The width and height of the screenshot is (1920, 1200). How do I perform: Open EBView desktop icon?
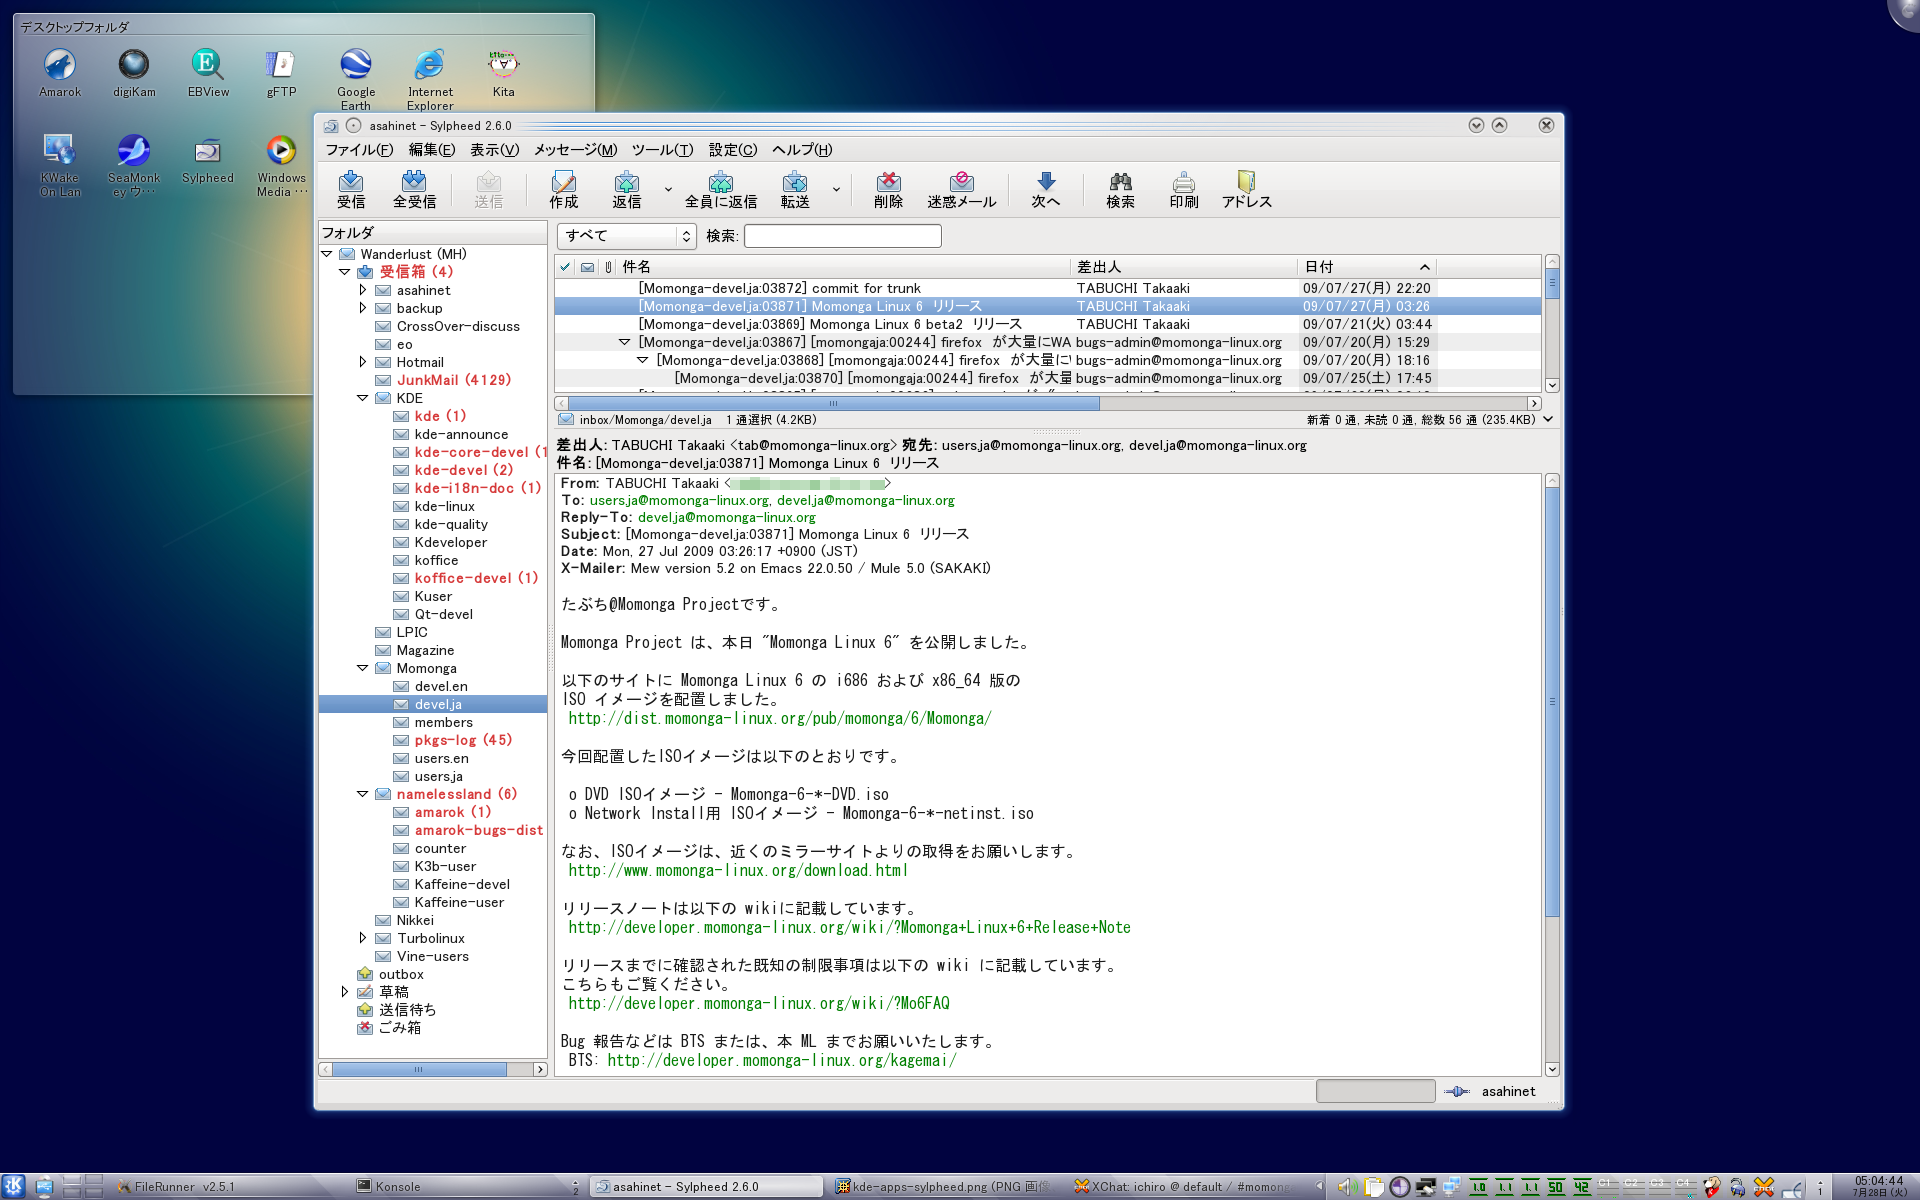pos(208,73)
